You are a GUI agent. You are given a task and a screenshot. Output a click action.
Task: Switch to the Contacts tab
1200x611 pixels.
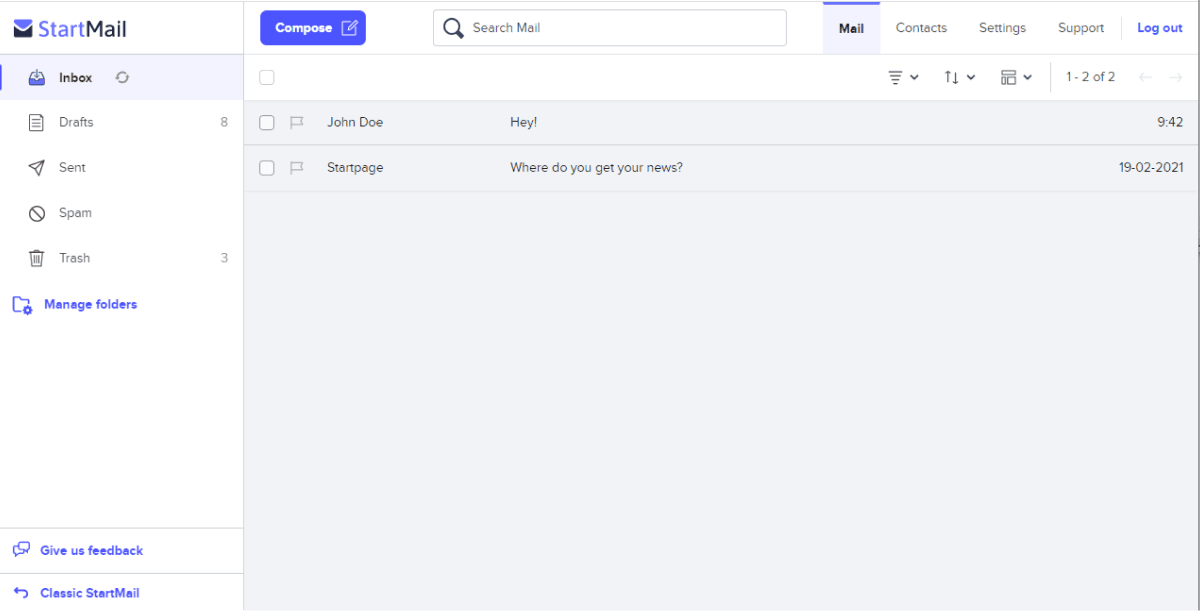[920, 27]
